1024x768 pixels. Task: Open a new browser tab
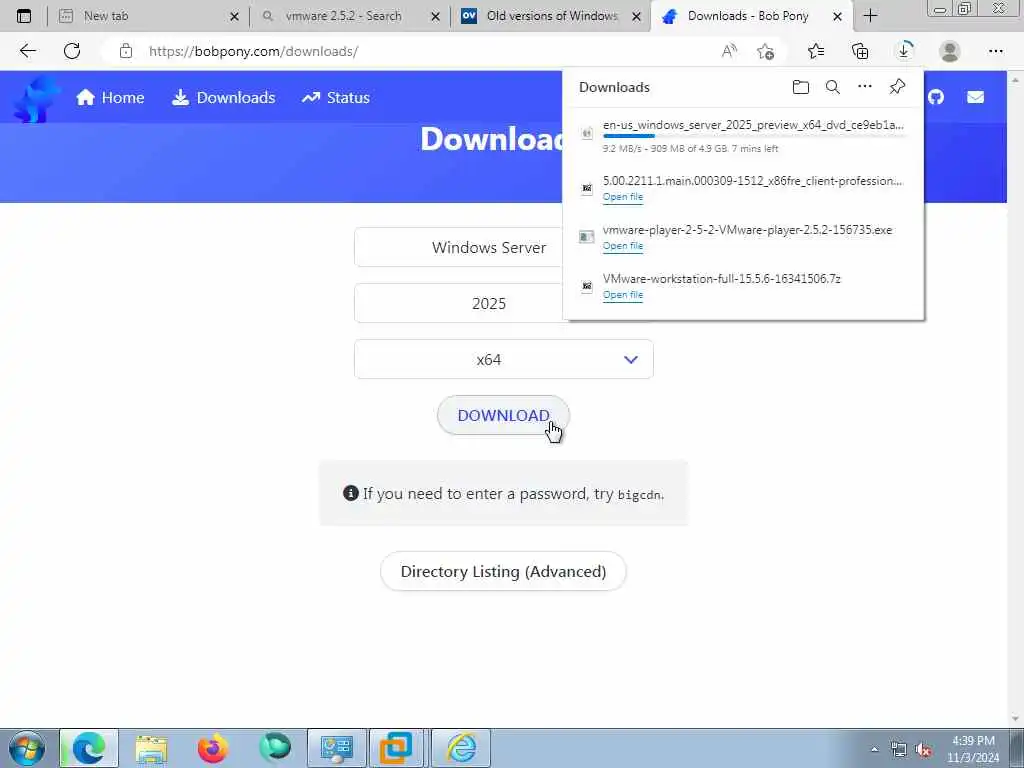[870, 16]
